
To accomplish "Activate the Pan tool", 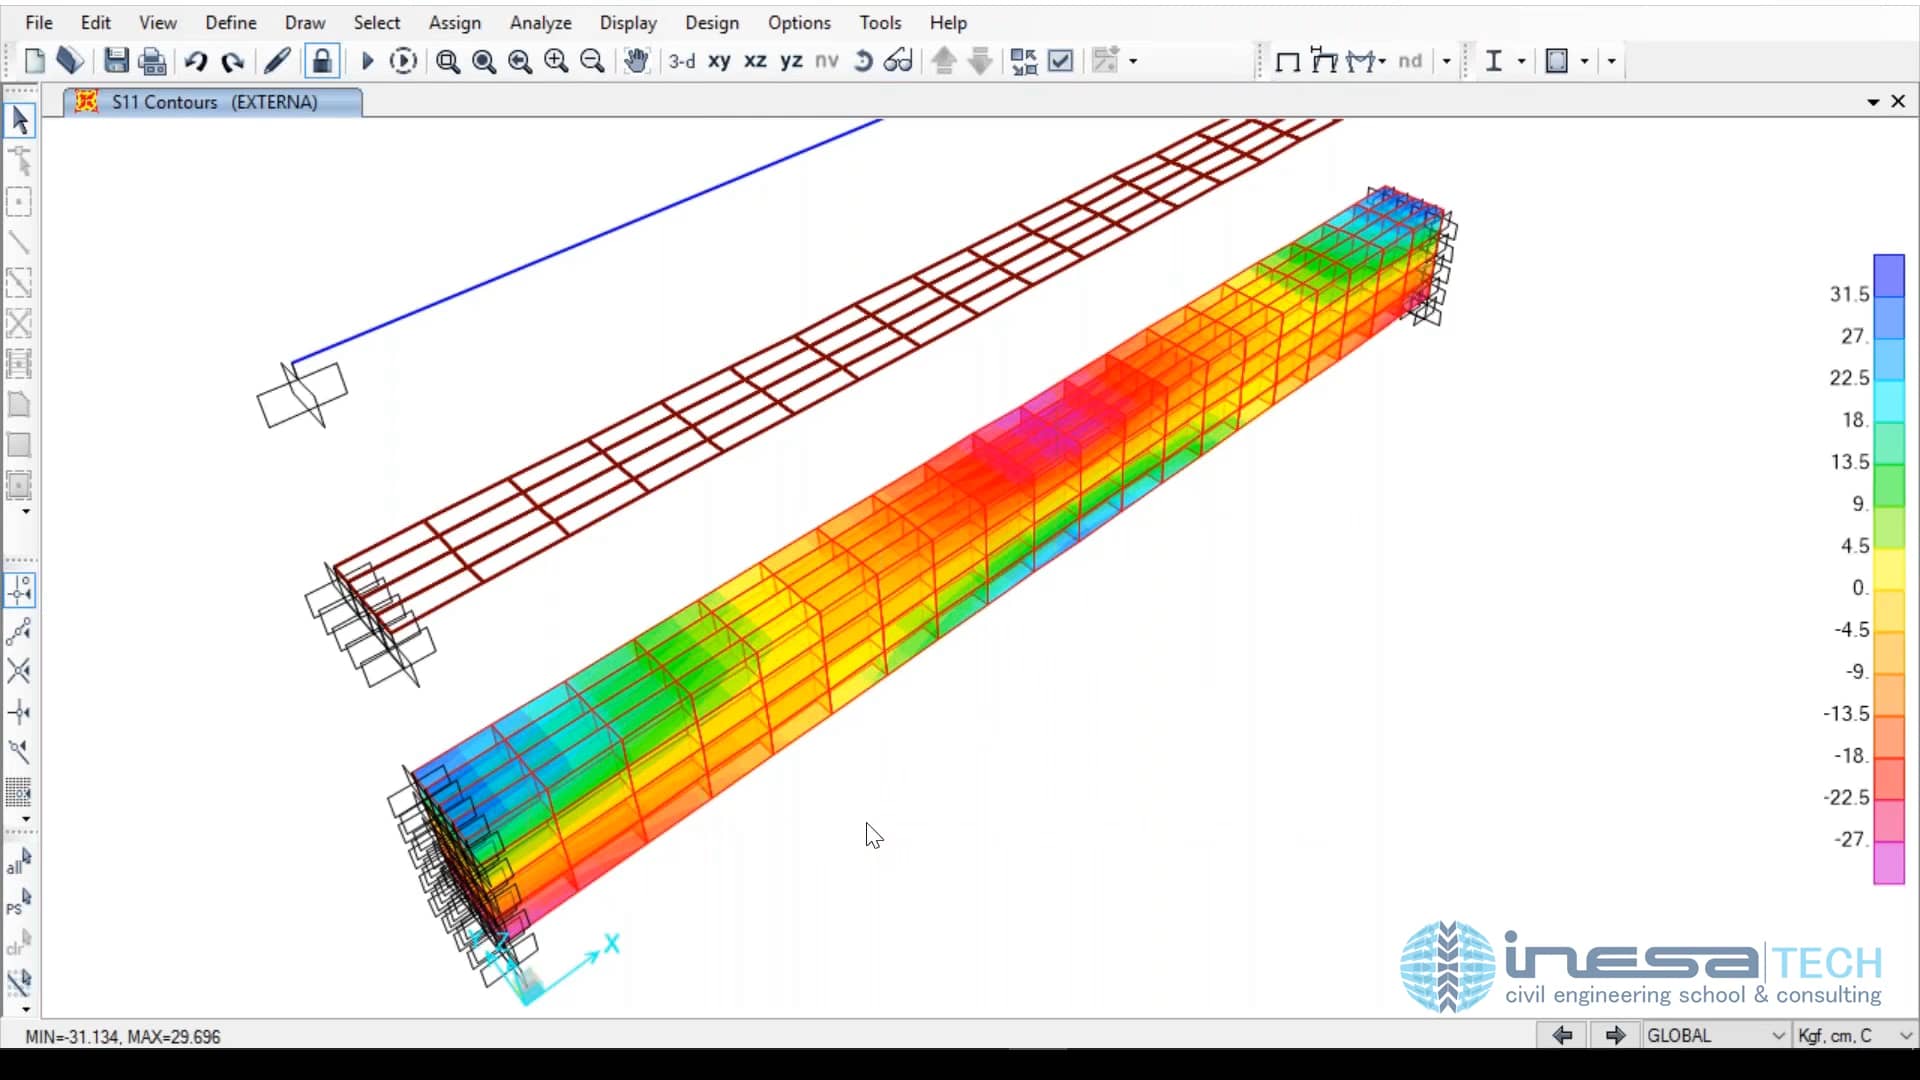I will click(637, 60).
